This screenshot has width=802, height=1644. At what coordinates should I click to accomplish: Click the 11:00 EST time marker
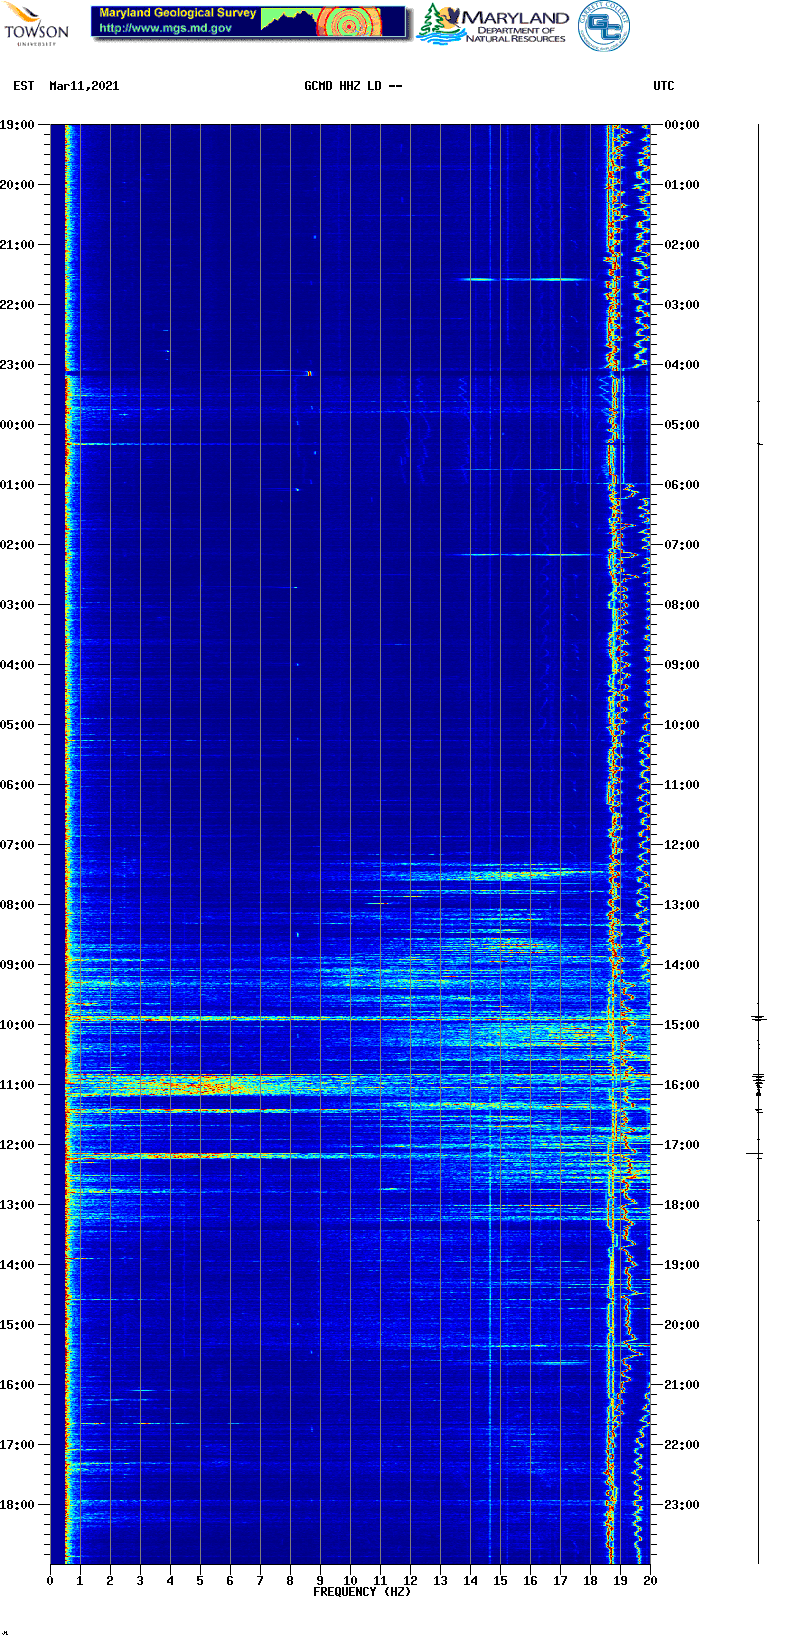[x=17, y=1085]
